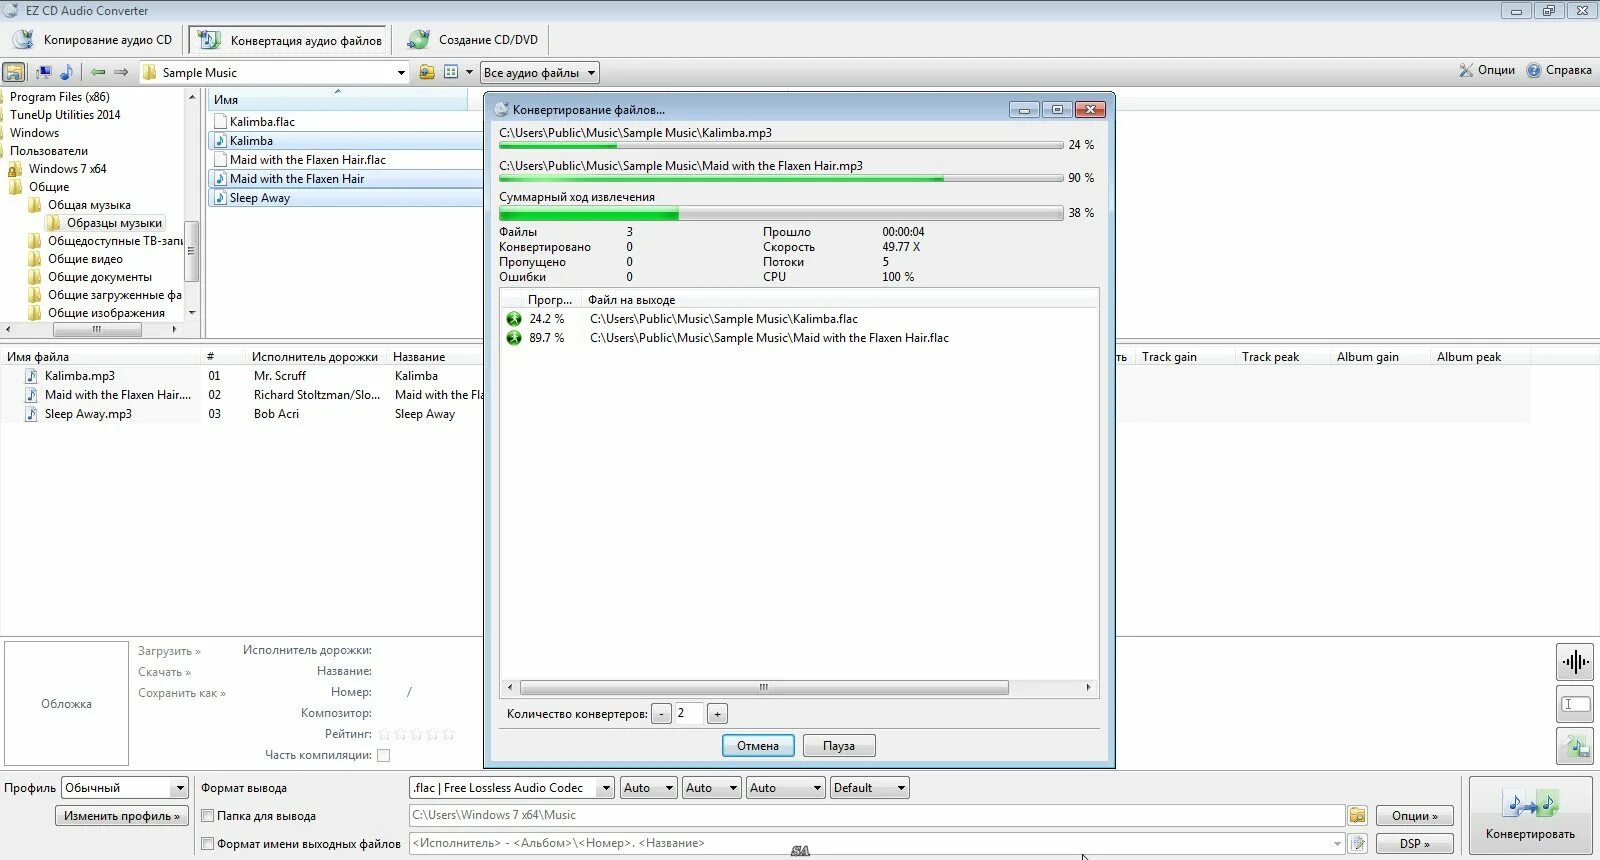This screenshot has width=1600, height=860.
Task: Click the Имя column header in file list
Action: point(338,100)
